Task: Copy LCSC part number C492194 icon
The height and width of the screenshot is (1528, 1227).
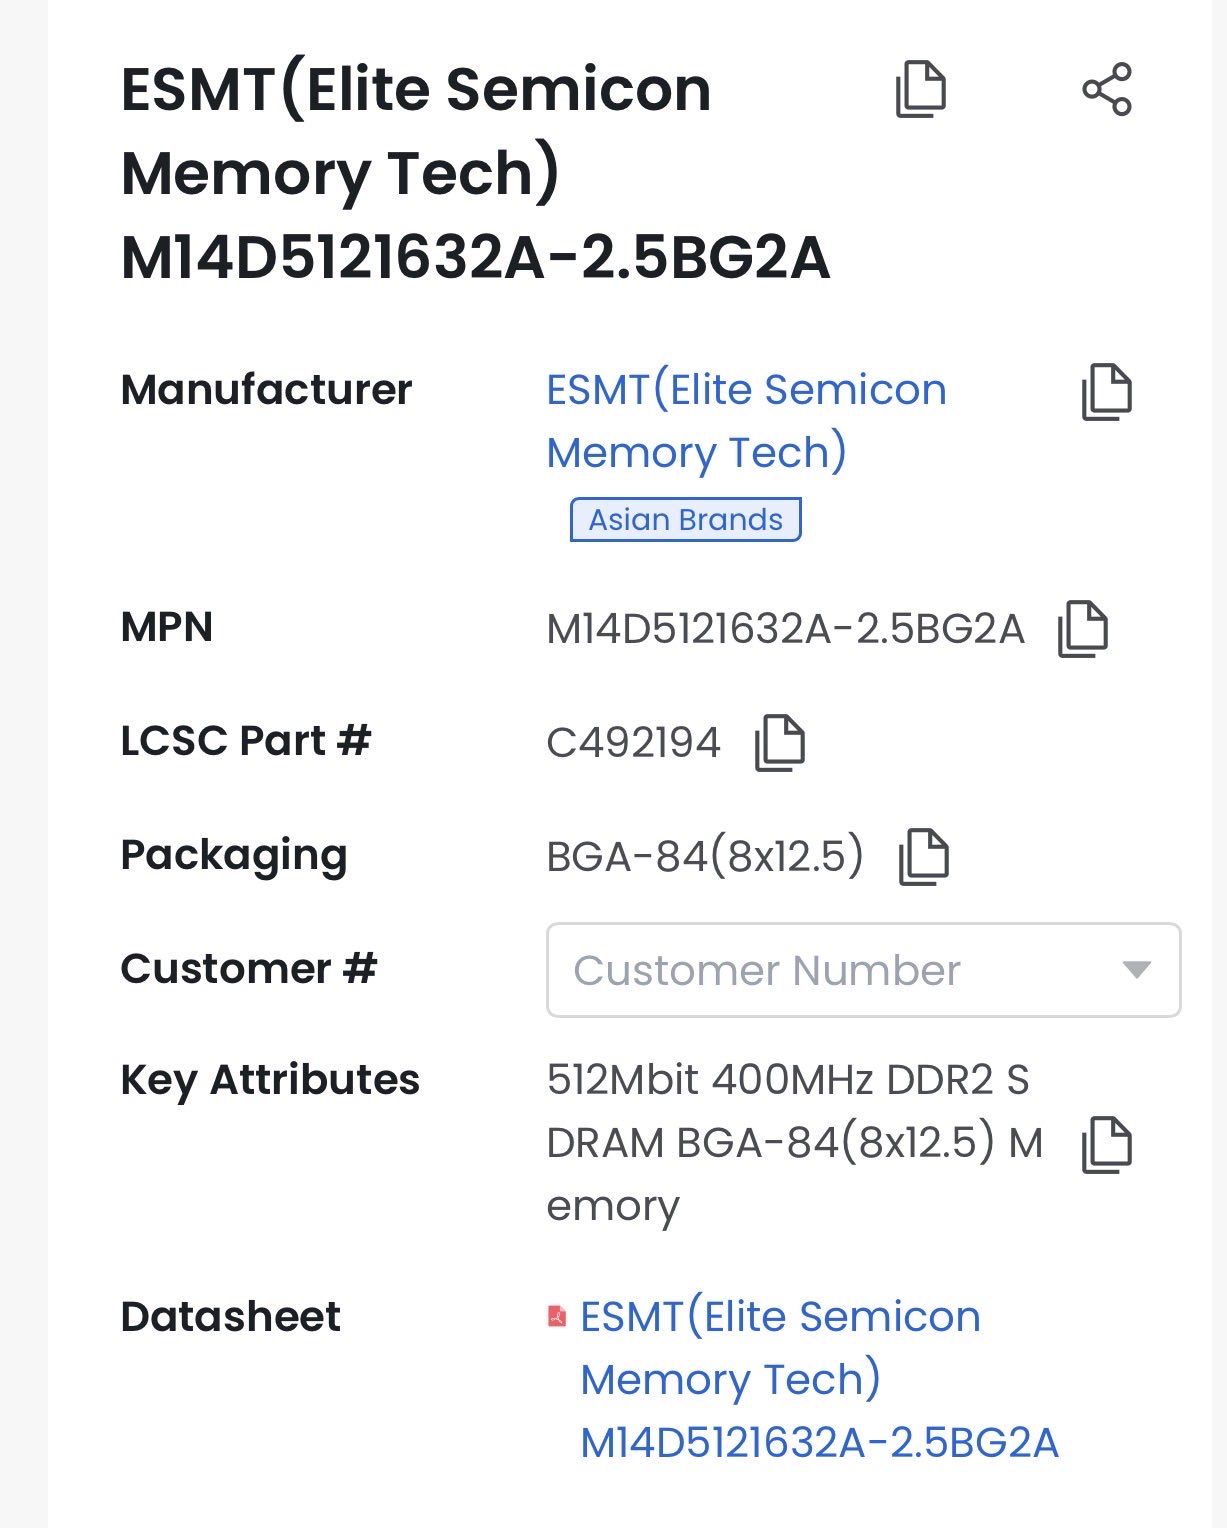Action: 780,743
